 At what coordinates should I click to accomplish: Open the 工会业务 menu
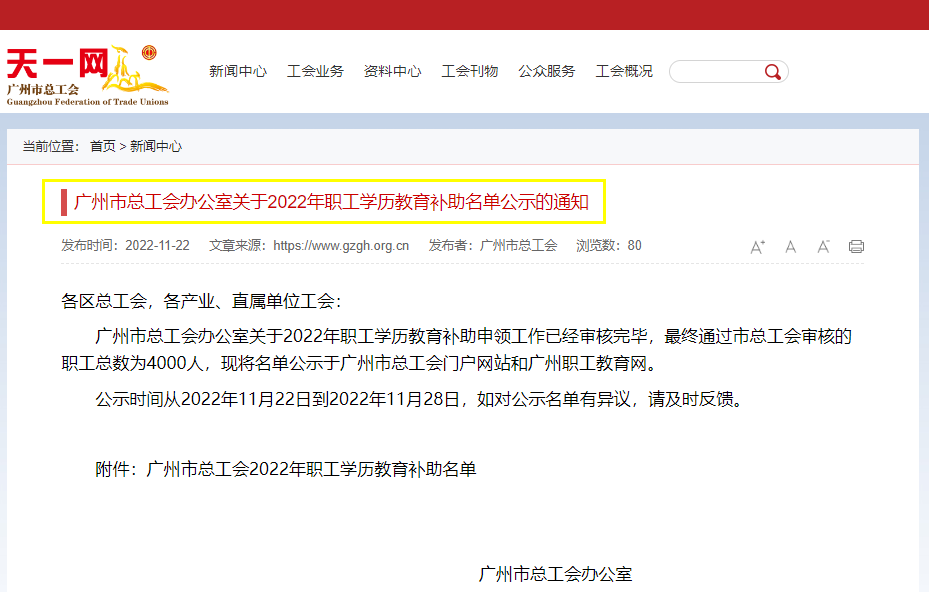[315, 71]
